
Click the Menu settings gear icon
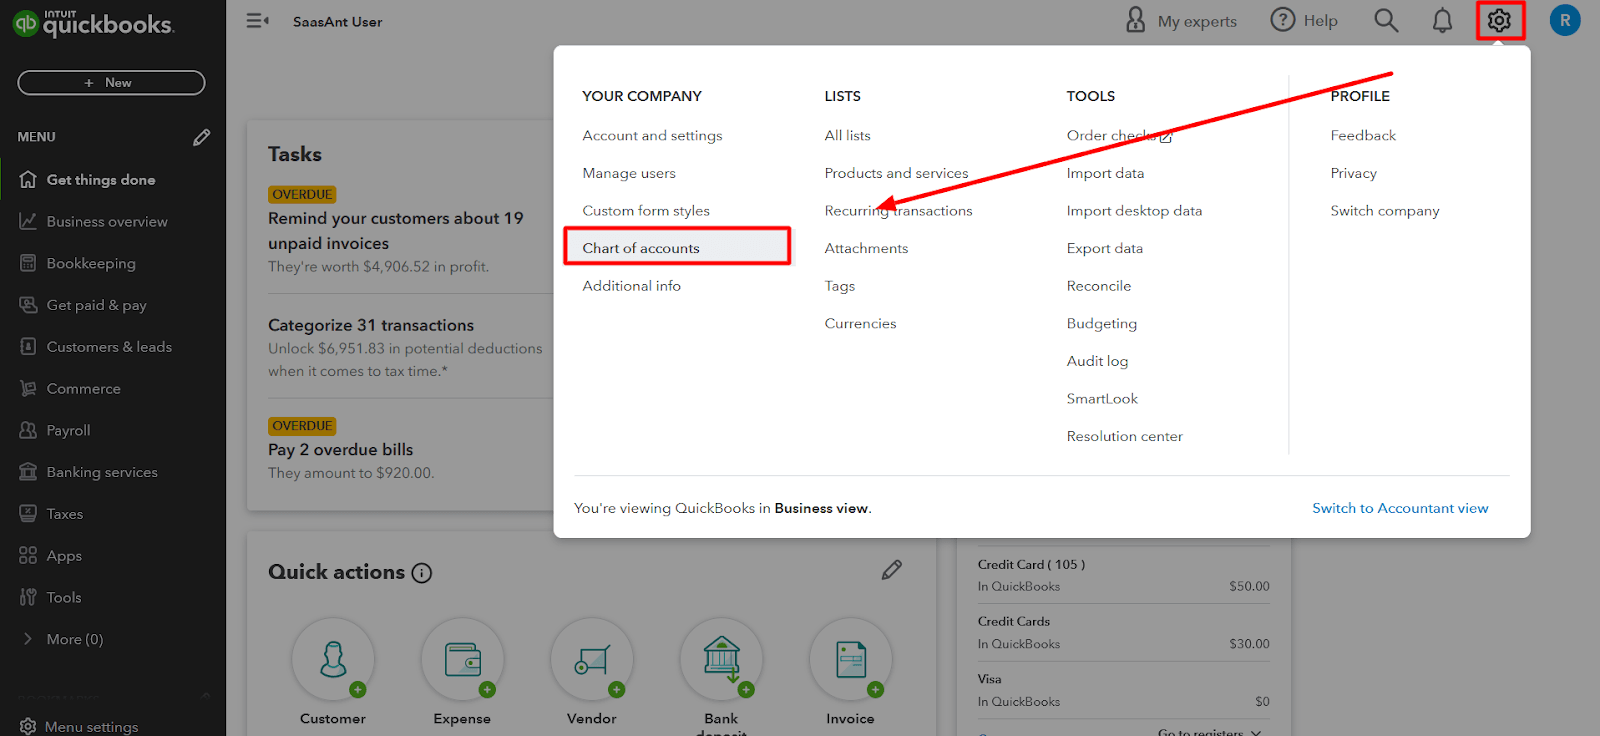coord(28,726)
